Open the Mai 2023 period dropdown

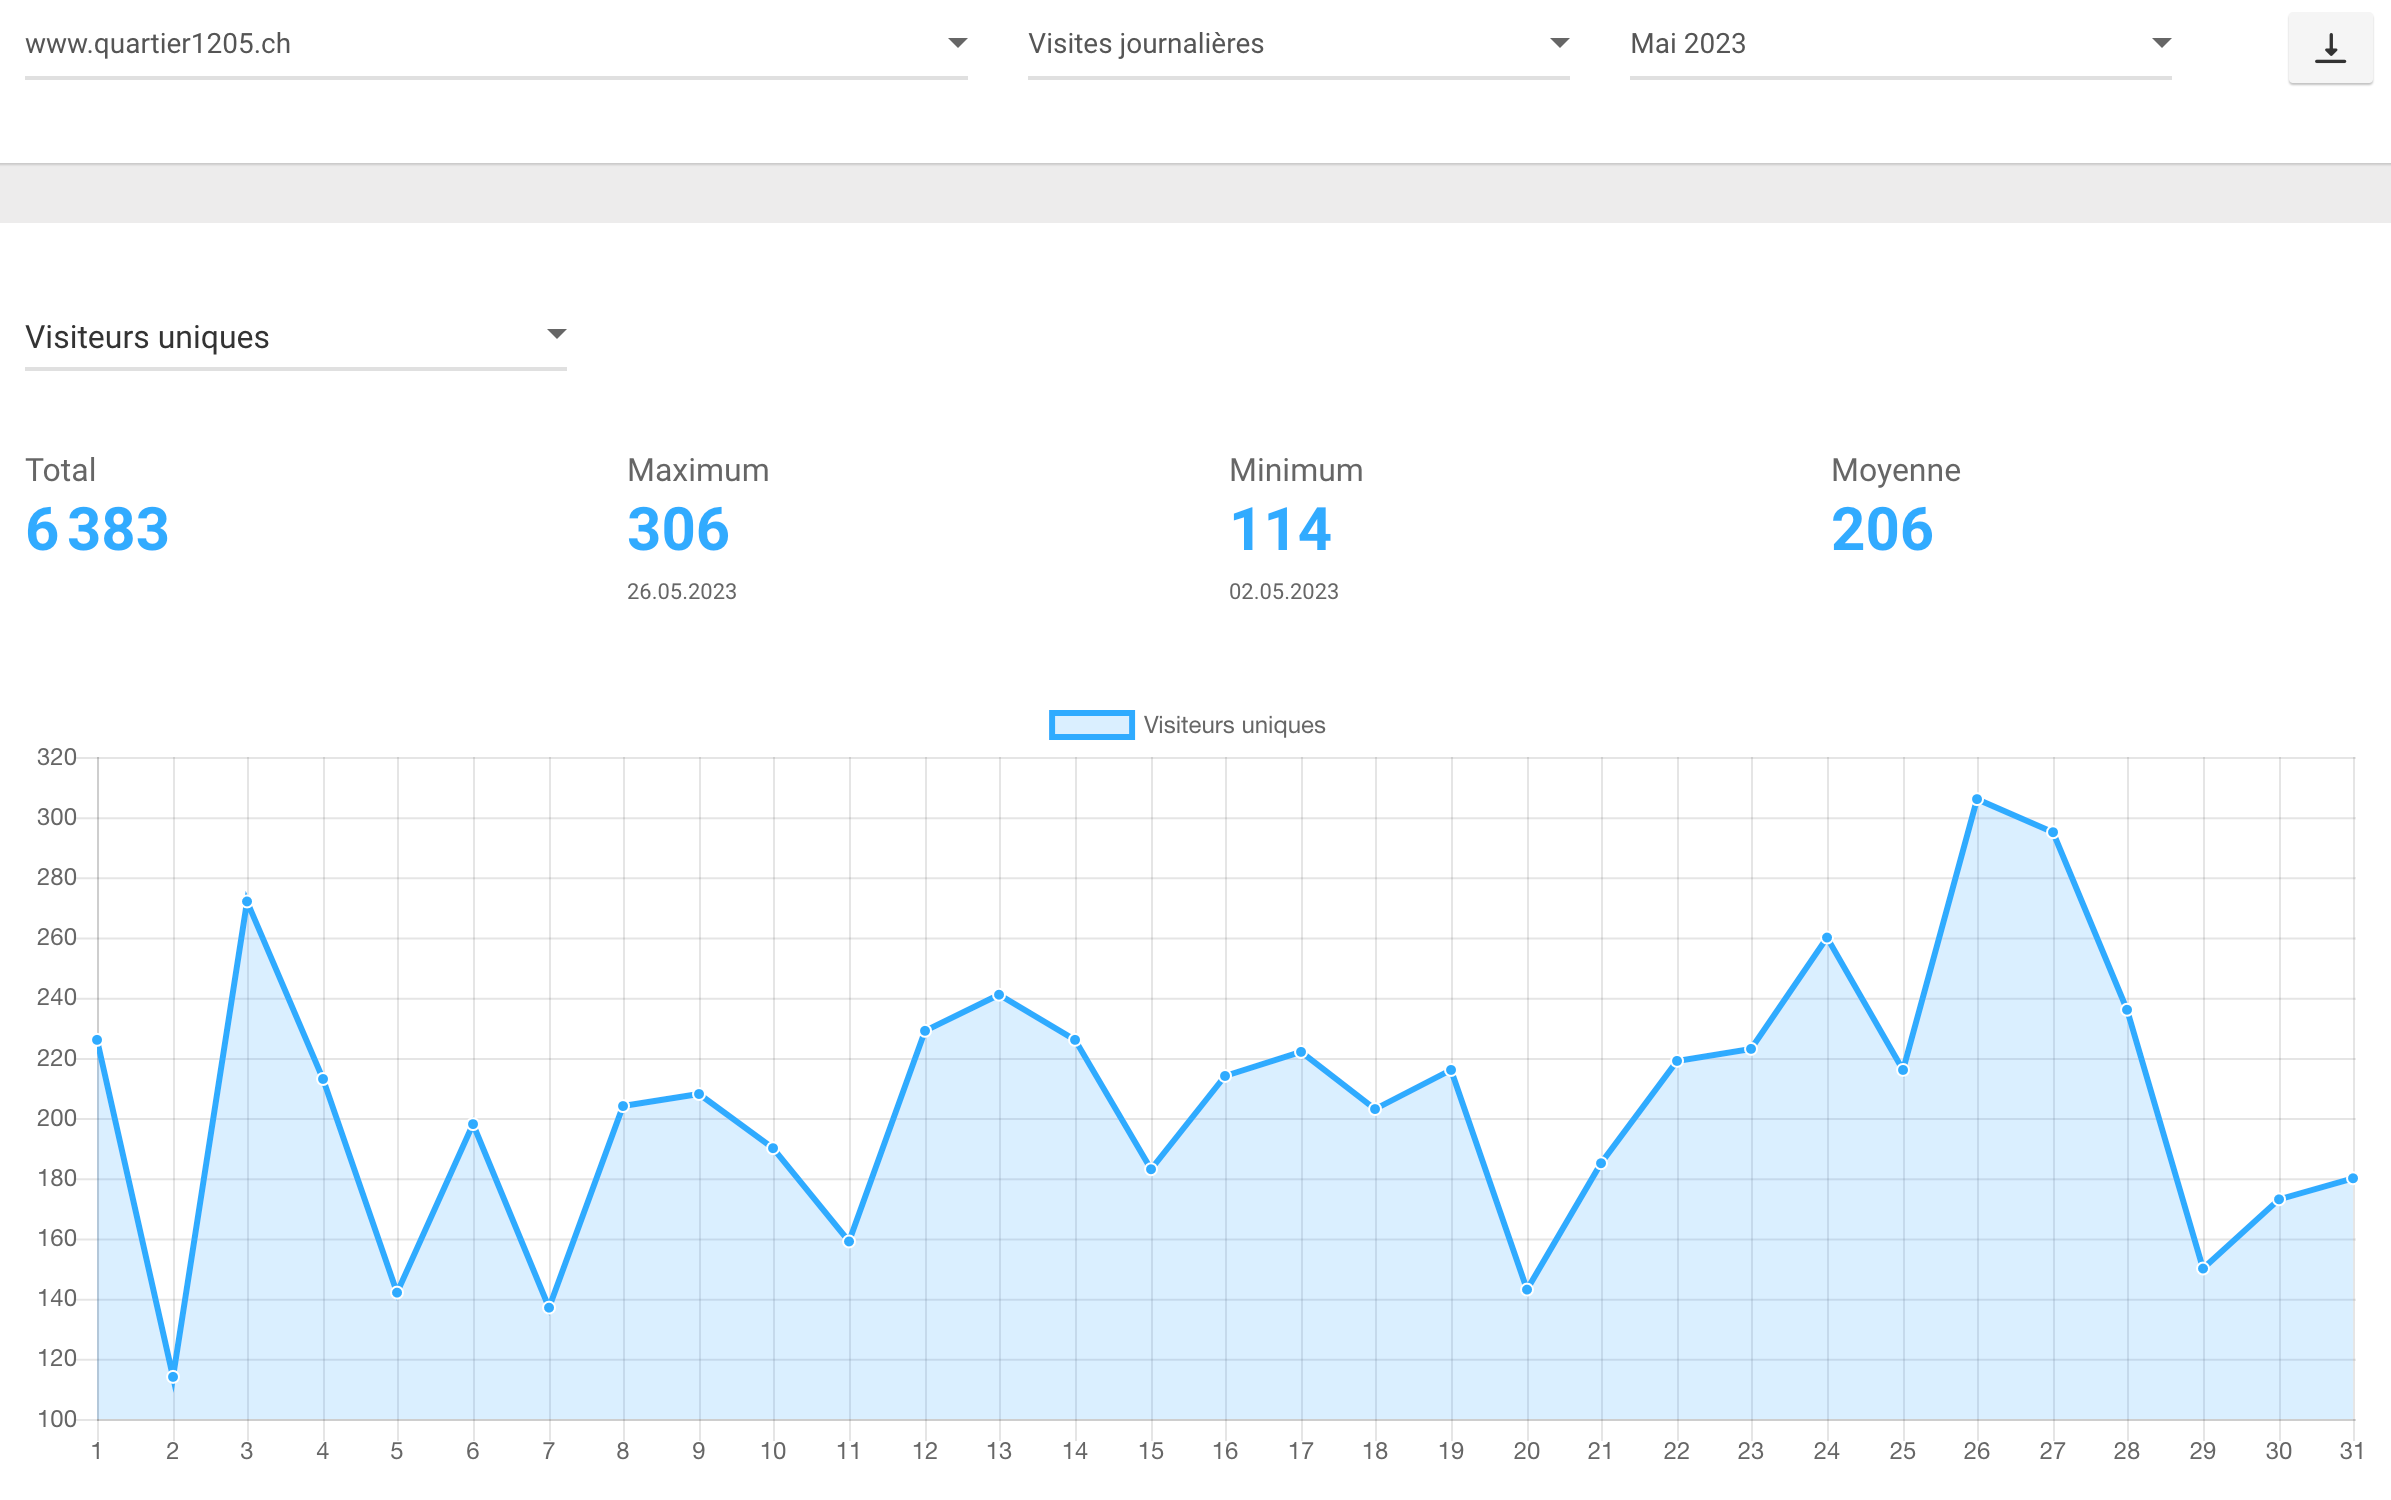pyautogui.click(x=1900, y=44)
